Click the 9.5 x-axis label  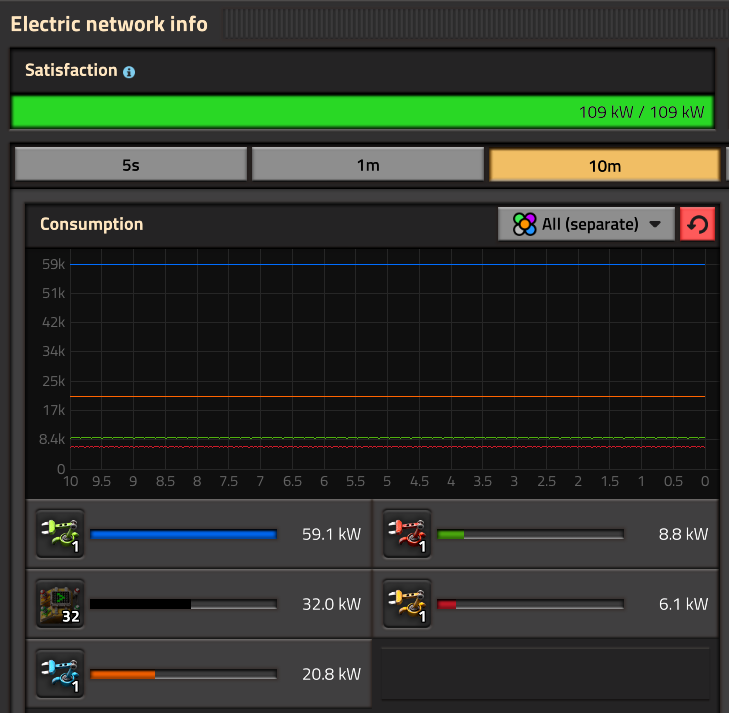coord(101,481)
